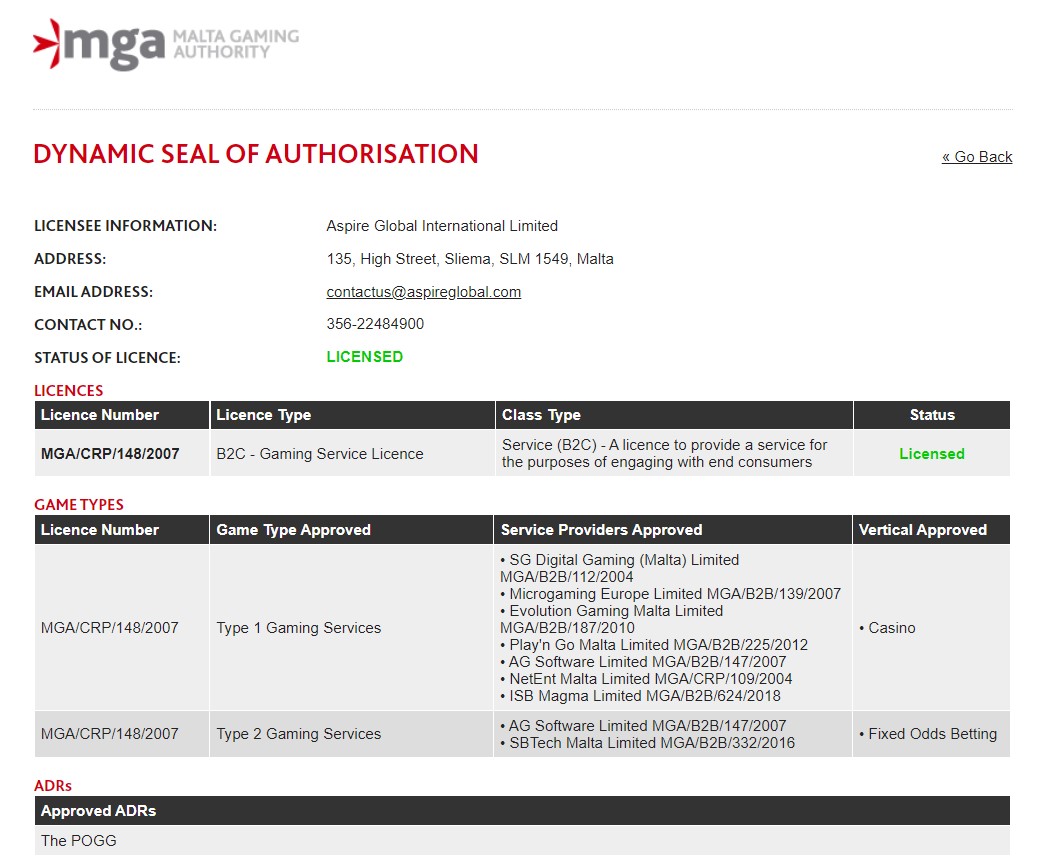Click the green Licensed status cell
This screenshot has height=868, width=1044.
[x=931, y=454]
